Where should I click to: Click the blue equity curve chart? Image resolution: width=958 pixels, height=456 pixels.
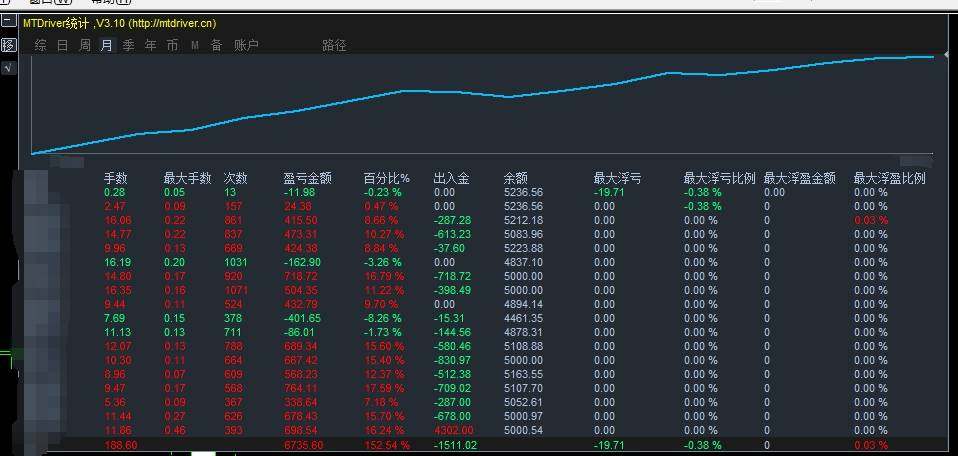(x=482, y=104)
